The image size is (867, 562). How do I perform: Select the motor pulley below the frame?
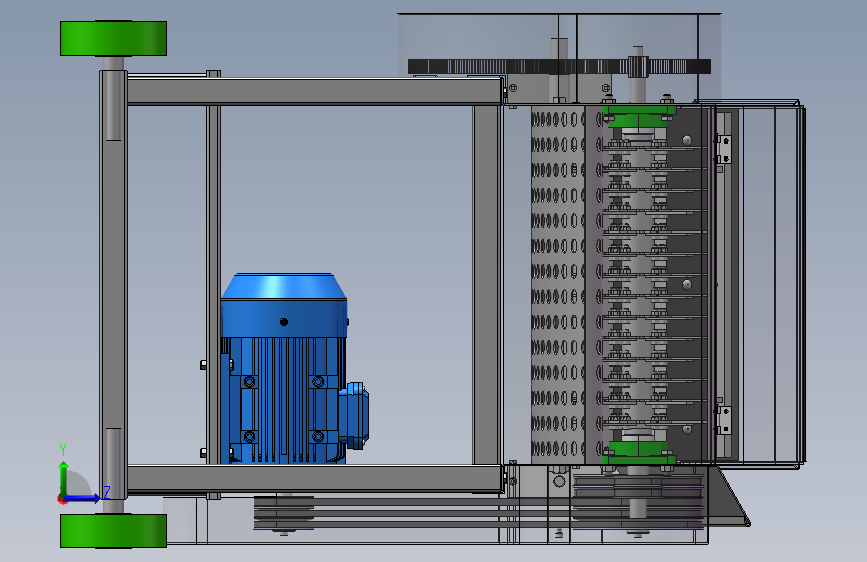pyautogui.click(x=284, y=513)
